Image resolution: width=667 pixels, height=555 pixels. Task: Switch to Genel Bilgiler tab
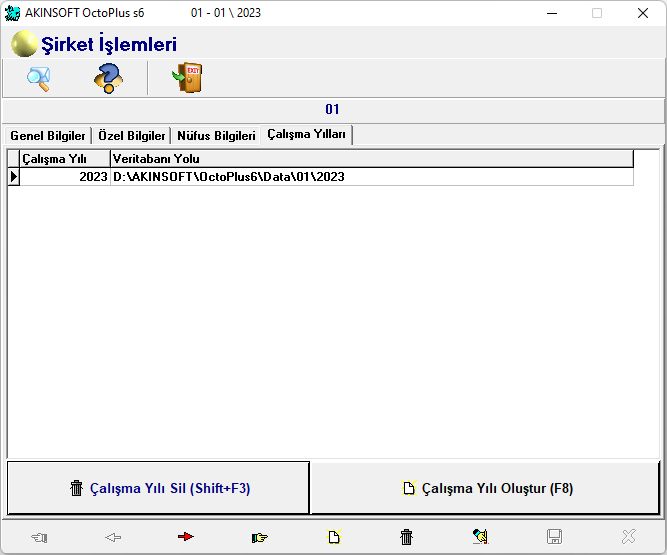tap(48, 136)
